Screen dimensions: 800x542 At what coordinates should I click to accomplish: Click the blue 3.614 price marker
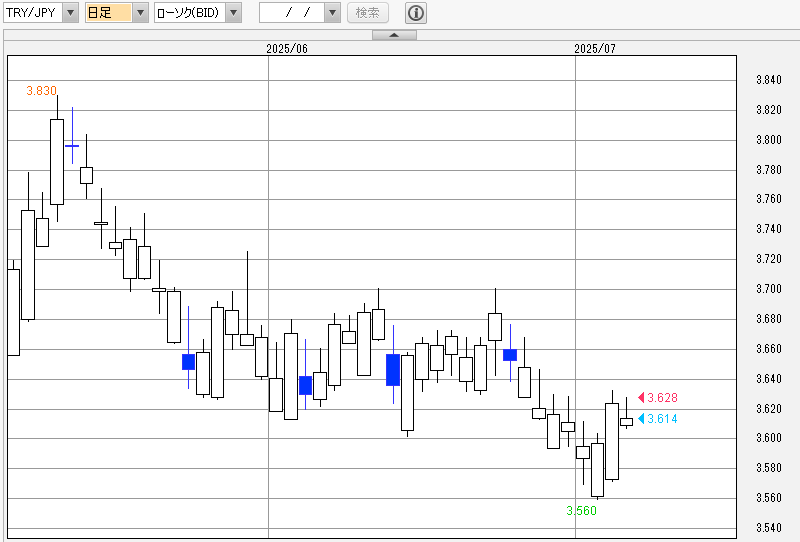[658, 419]
